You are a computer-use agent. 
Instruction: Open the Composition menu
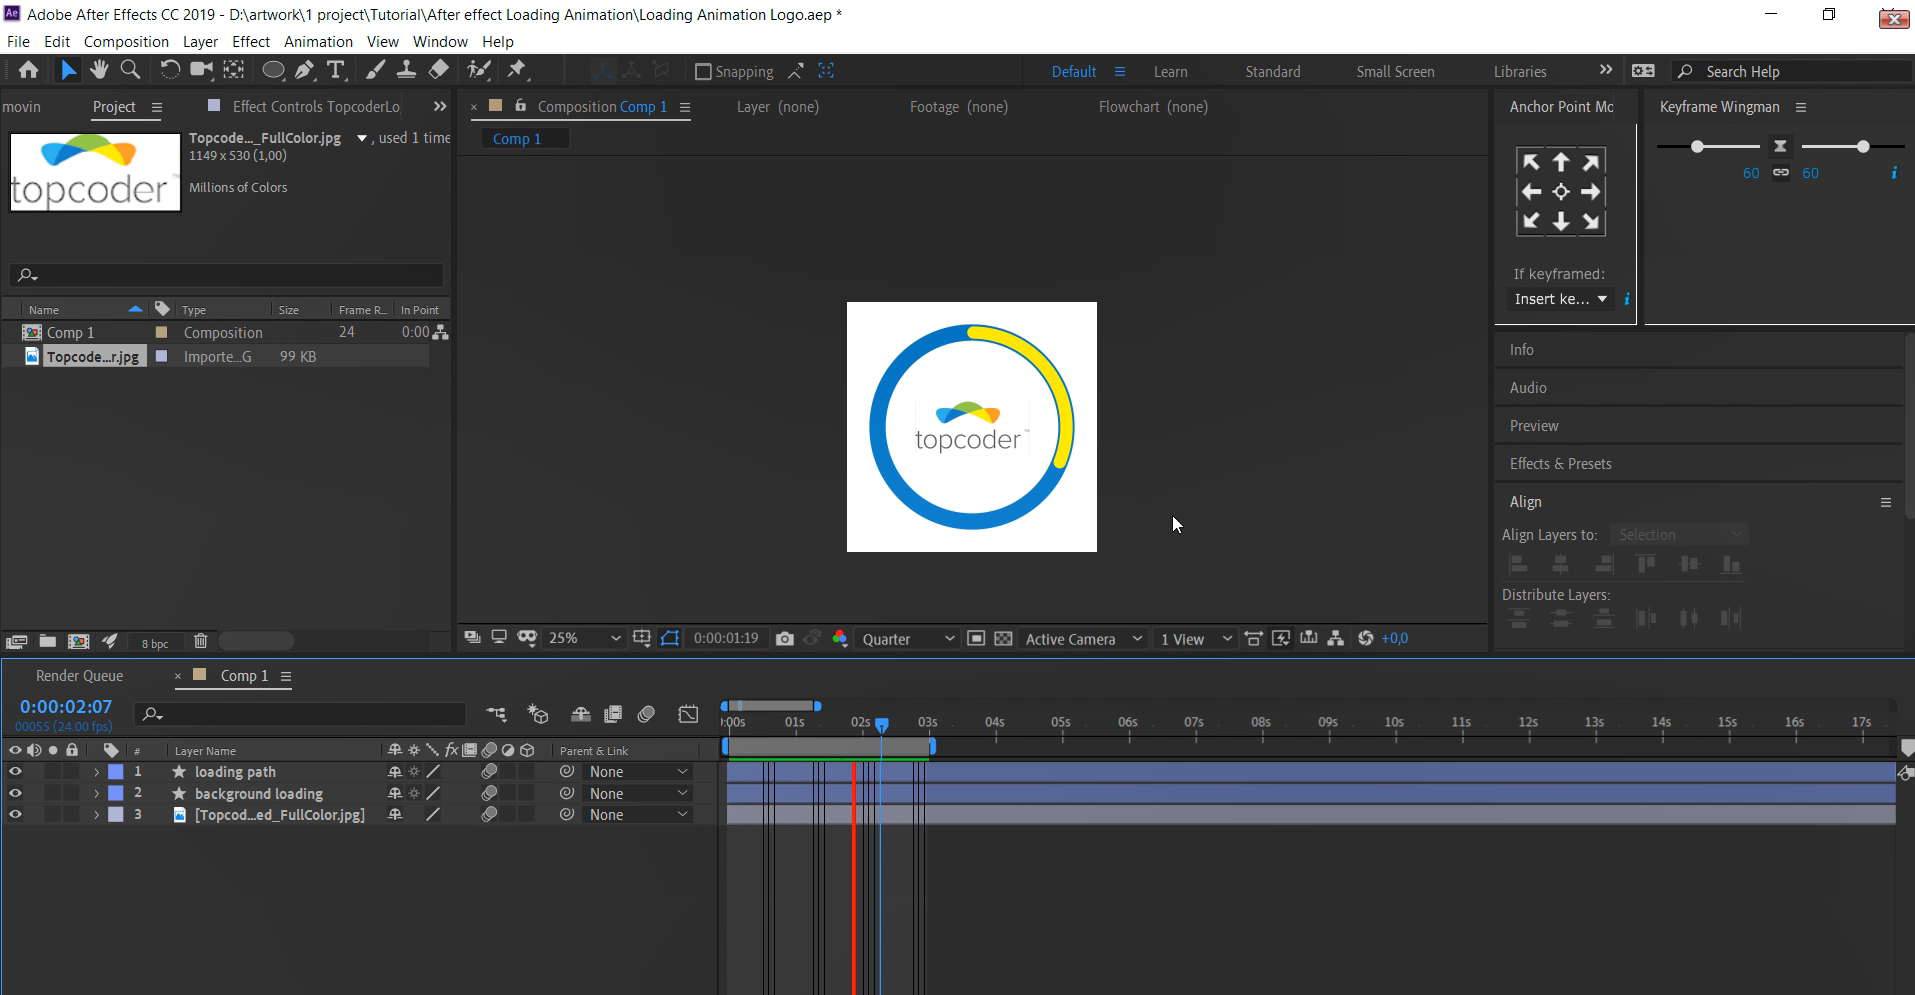tap(126, 41)
